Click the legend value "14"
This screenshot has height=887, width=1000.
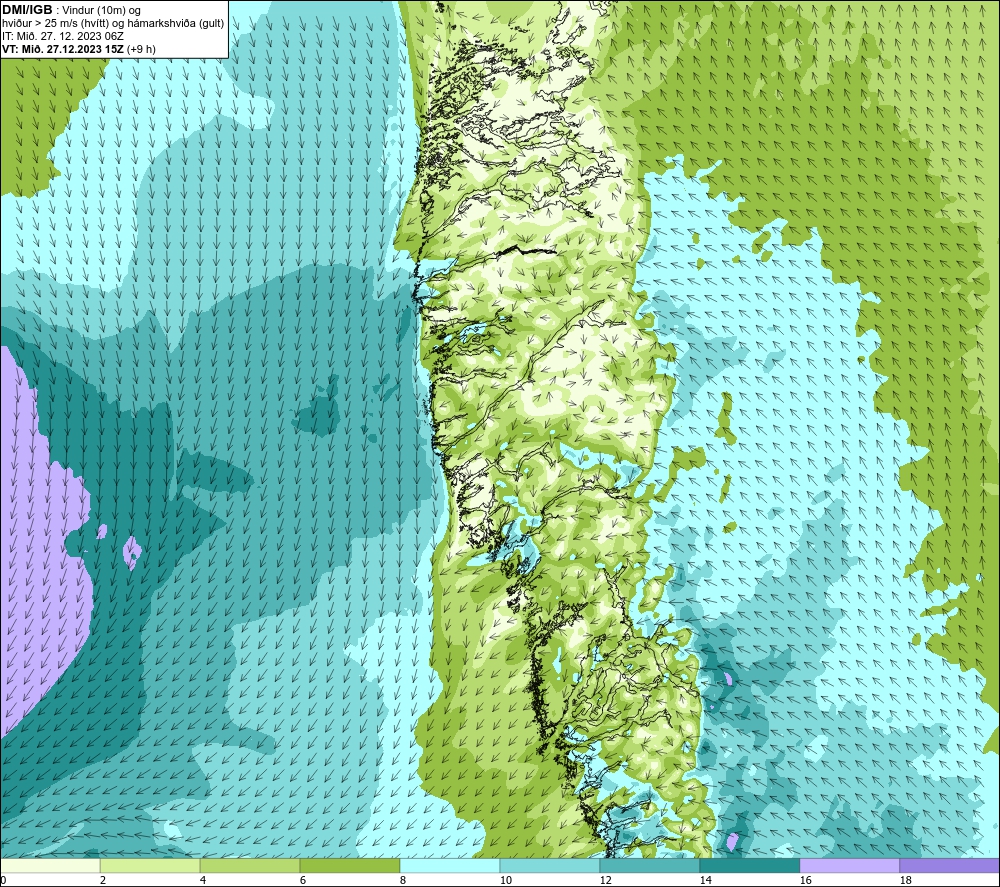[x=705, y=881]
